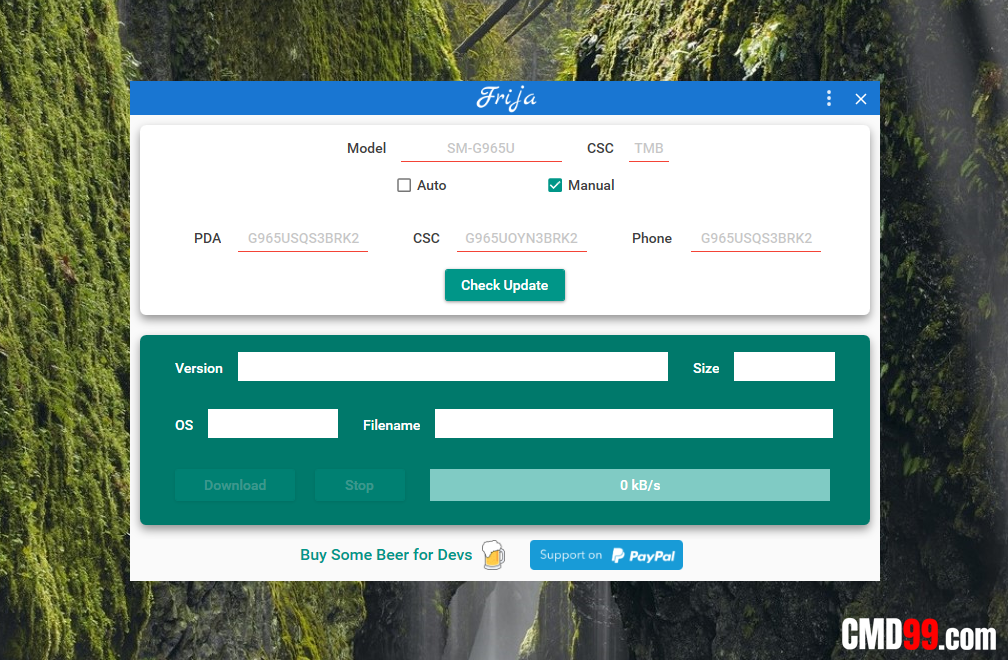The height and width of the screenshot is (660, 1008).
Task: Click the Size output box
Action: tap(784, 366)
